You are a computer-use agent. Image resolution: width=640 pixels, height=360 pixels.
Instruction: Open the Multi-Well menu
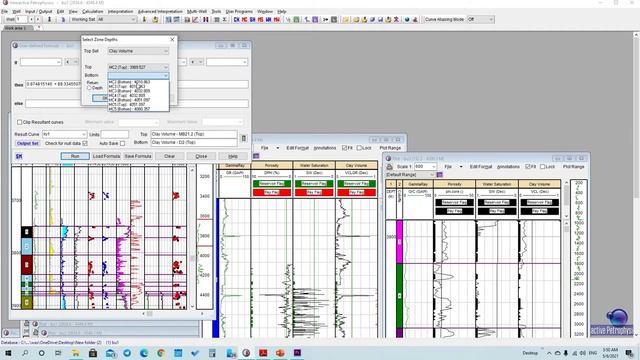coord(197,11)
